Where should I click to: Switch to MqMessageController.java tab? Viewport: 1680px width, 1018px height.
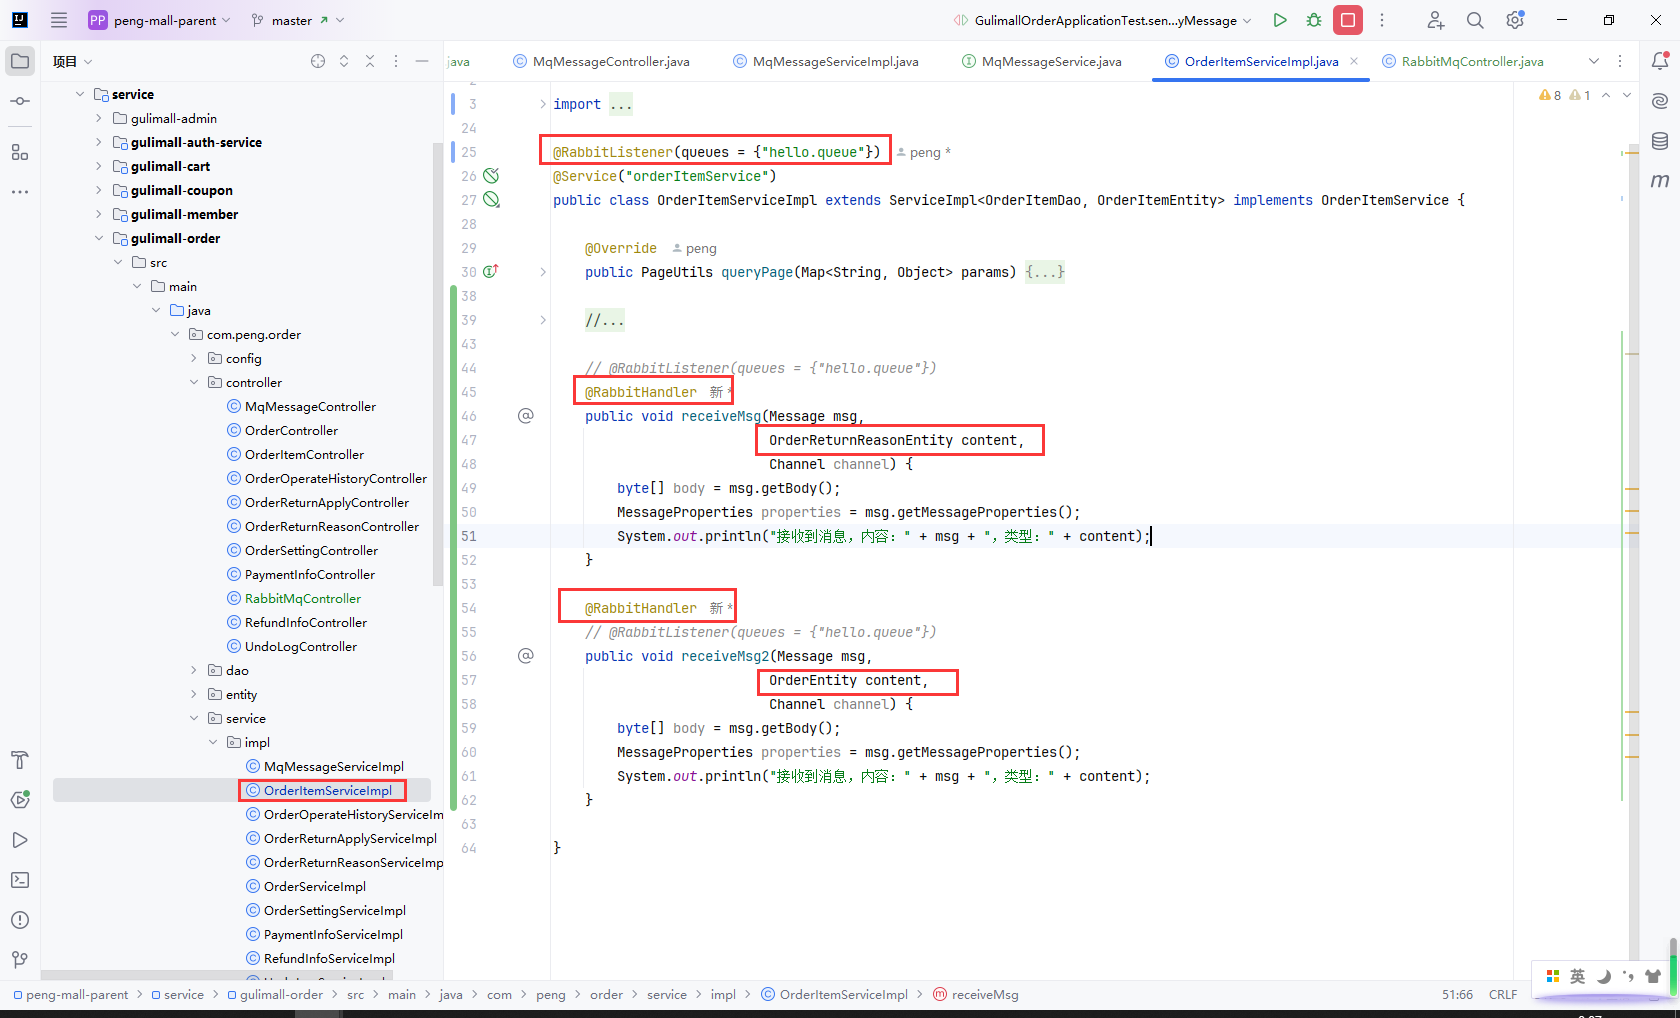pos(601,61)
